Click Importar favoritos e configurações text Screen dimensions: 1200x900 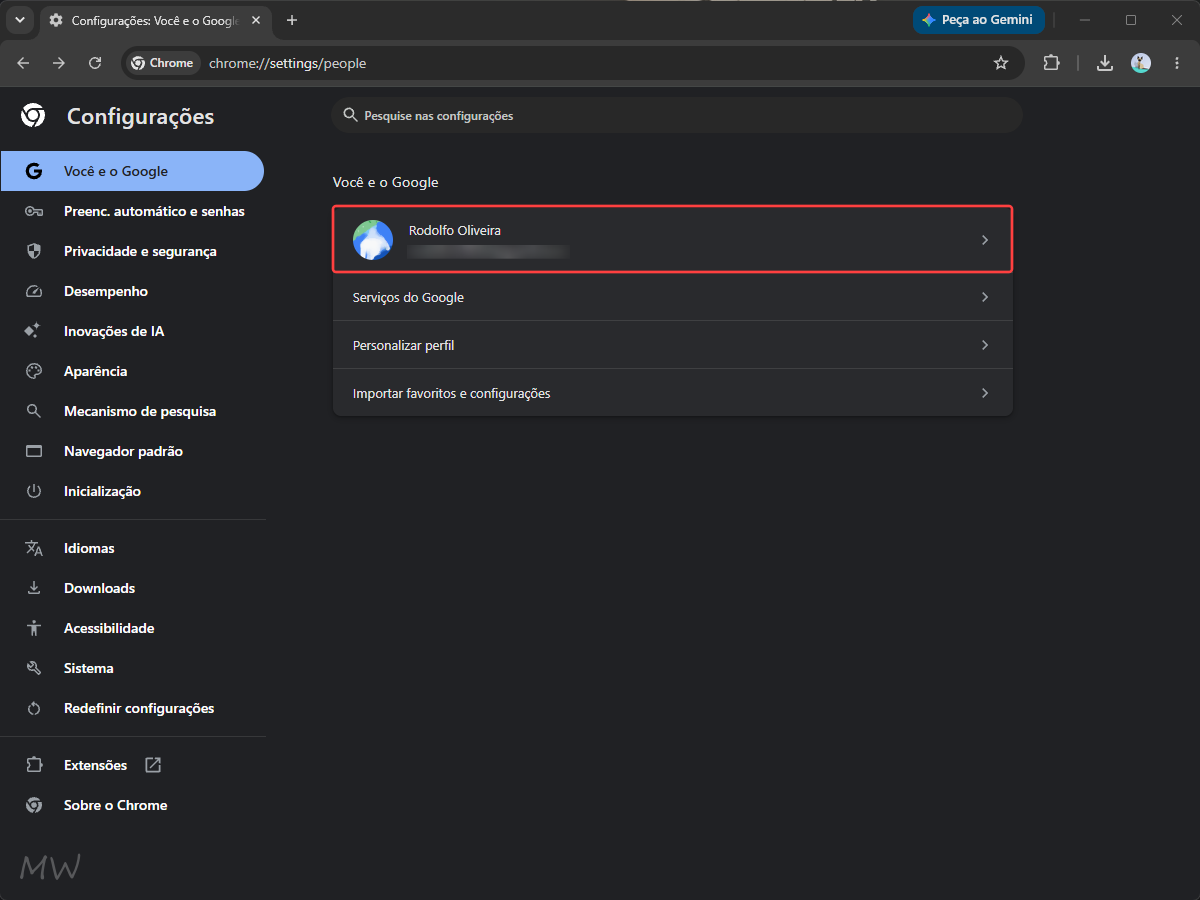coord(452,393)
